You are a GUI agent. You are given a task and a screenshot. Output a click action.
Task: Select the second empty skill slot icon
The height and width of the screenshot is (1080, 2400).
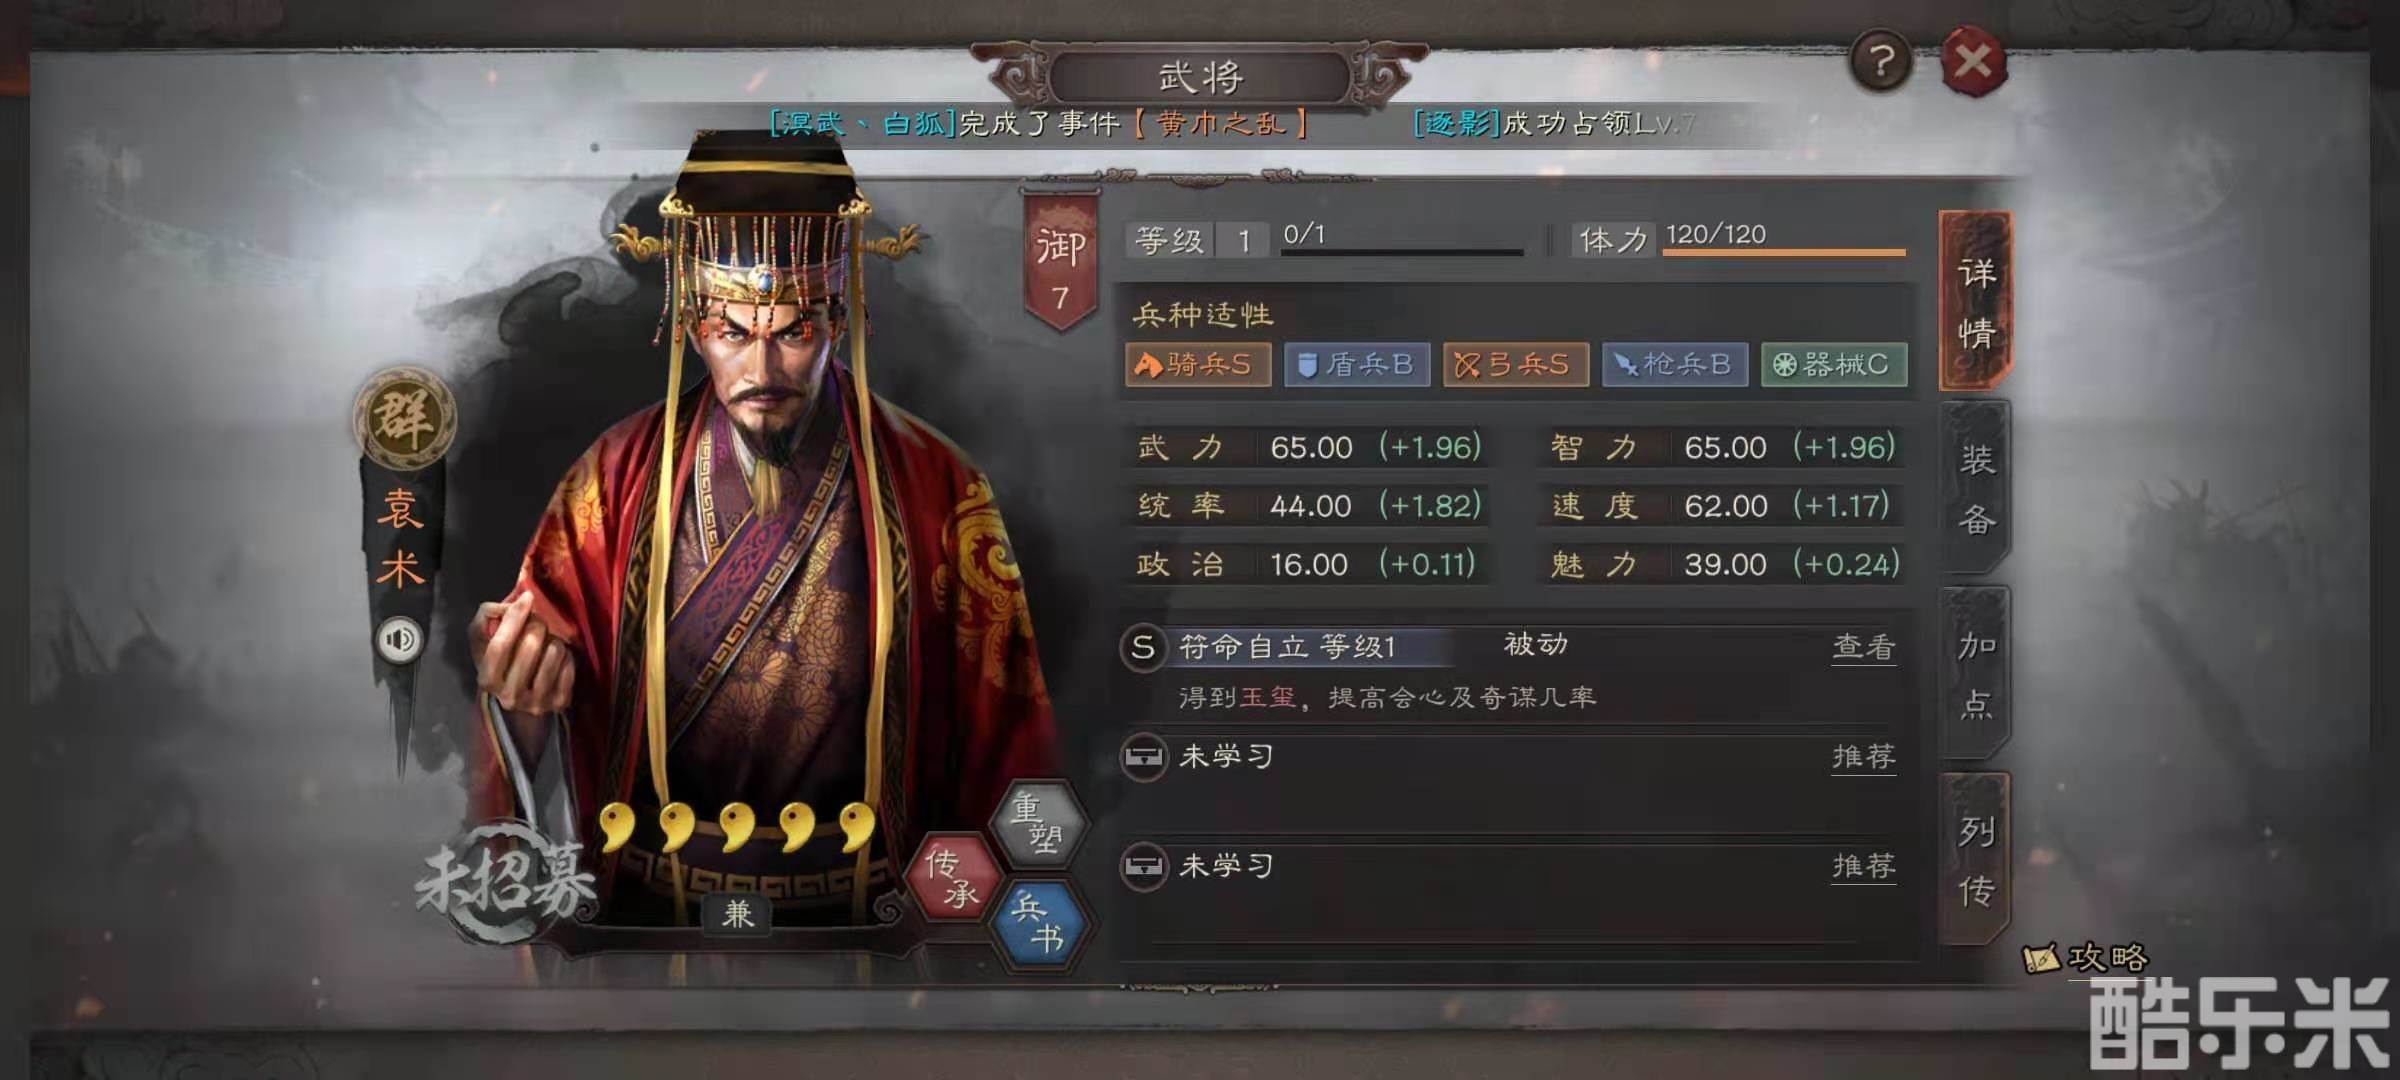(1143, 865)
